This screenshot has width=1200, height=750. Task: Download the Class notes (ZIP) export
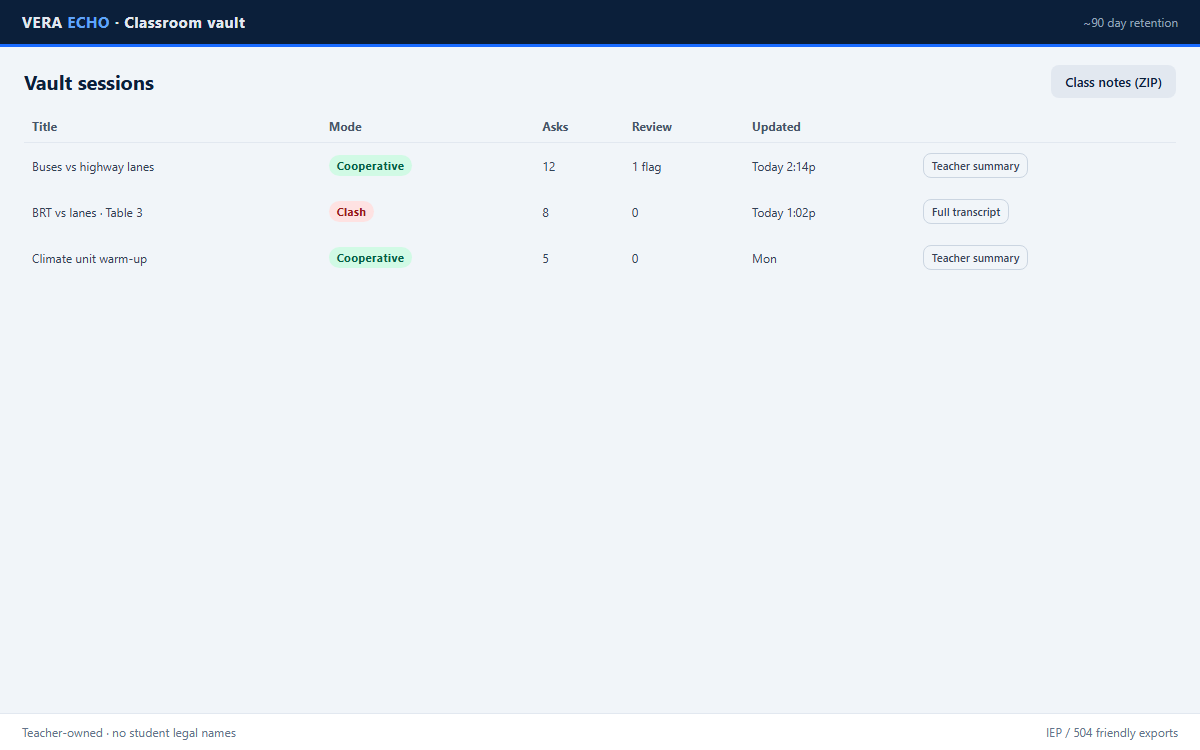[1113, 82]
